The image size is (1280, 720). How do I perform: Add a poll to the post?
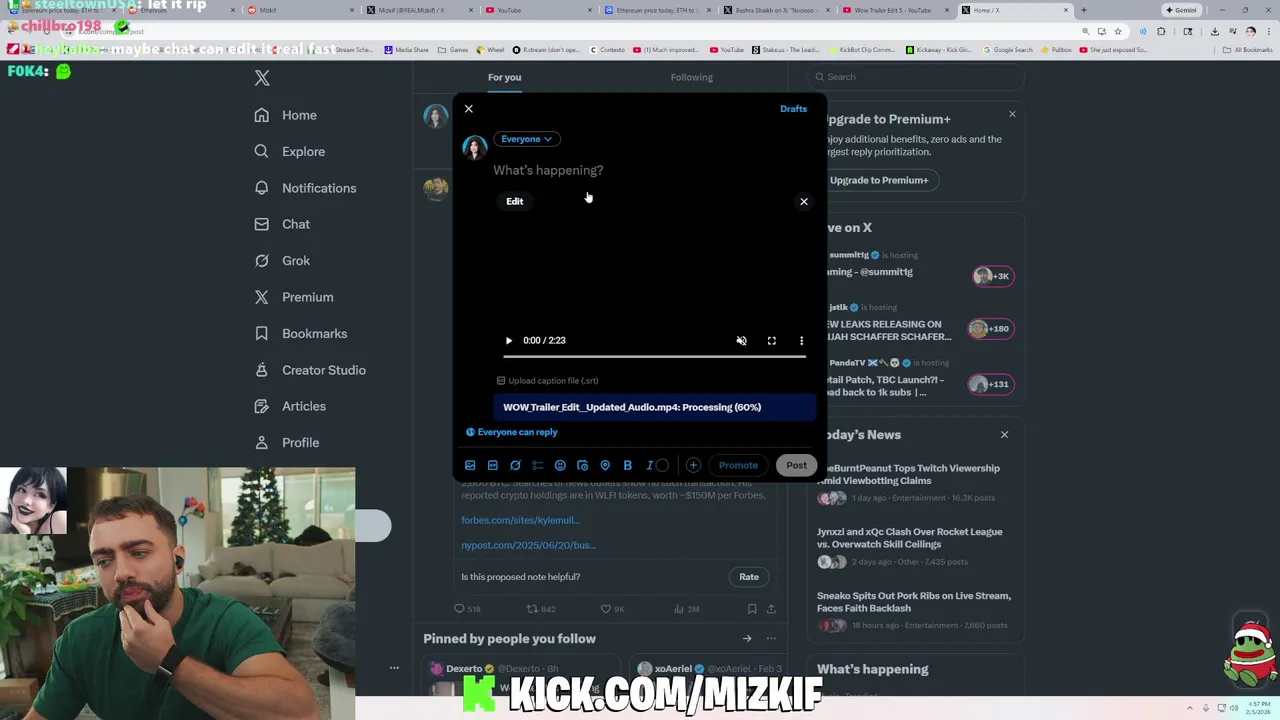tap(538, 465)
